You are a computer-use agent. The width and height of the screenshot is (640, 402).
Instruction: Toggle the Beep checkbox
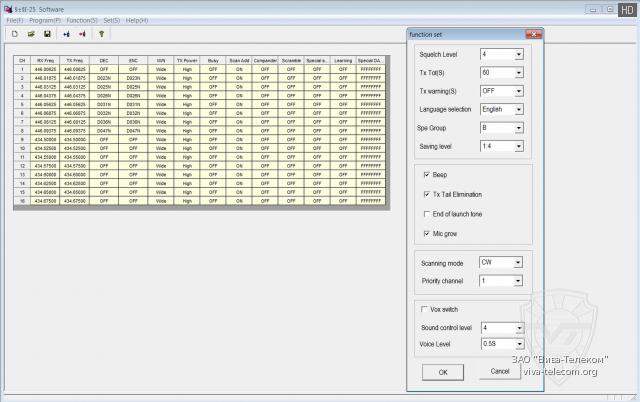click(427, 175)
